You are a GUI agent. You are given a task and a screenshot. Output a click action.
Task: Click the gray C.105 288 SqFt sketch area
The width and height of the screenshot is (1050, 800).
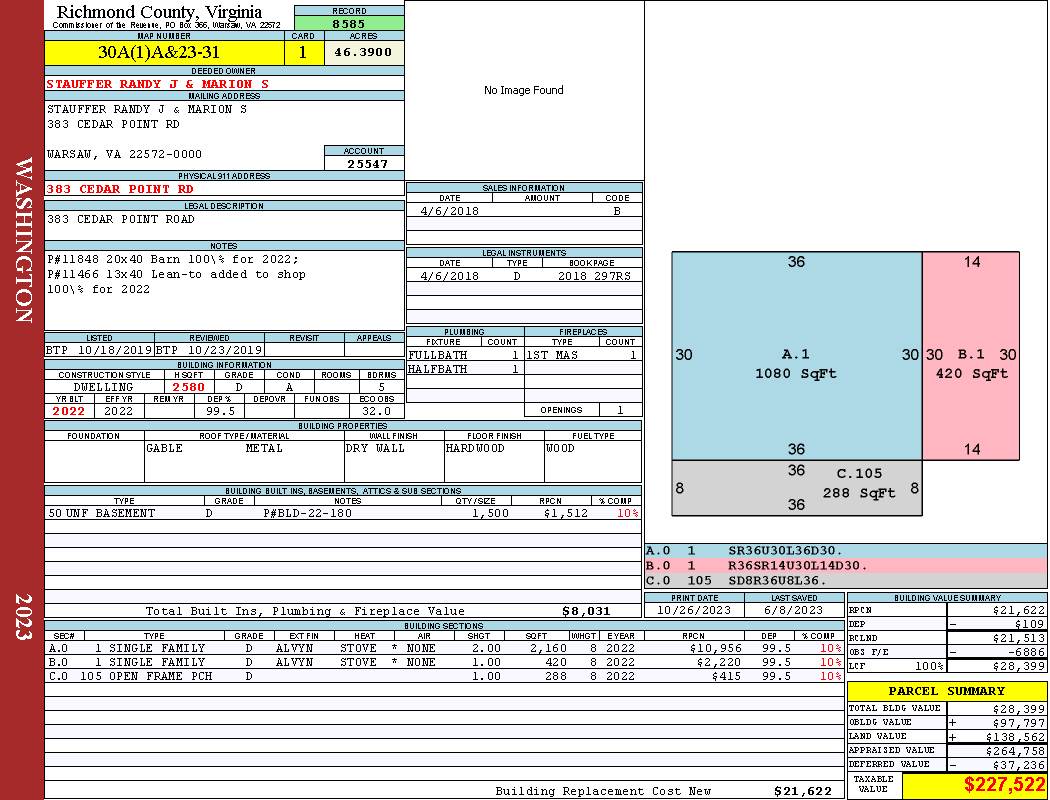[796, 488]
